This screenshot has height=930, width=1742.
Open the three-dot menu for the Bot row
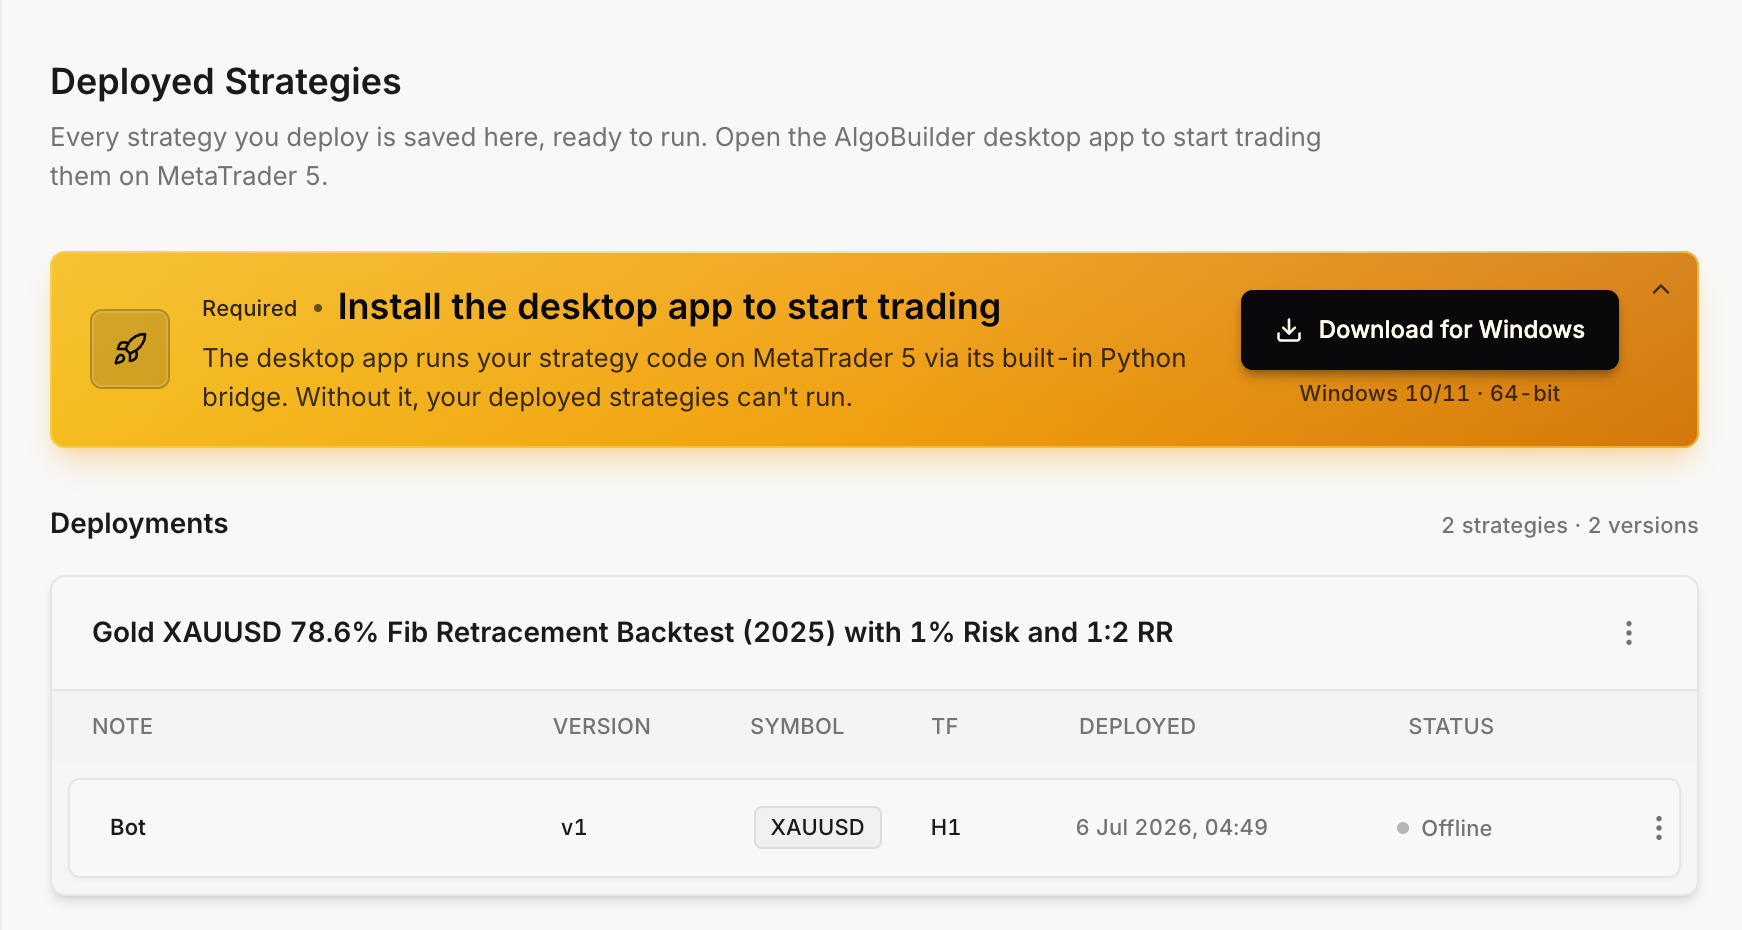(x=1658, y=828)
